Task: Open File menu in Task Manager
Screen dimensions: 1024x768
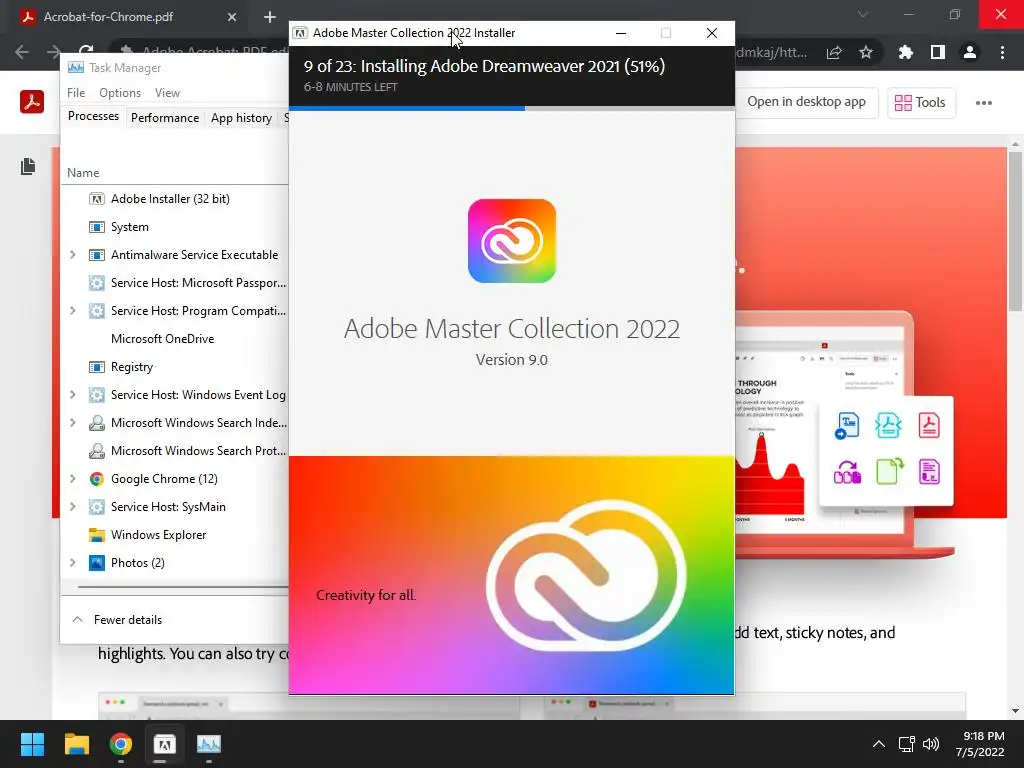Action: [x=76, y=93]
